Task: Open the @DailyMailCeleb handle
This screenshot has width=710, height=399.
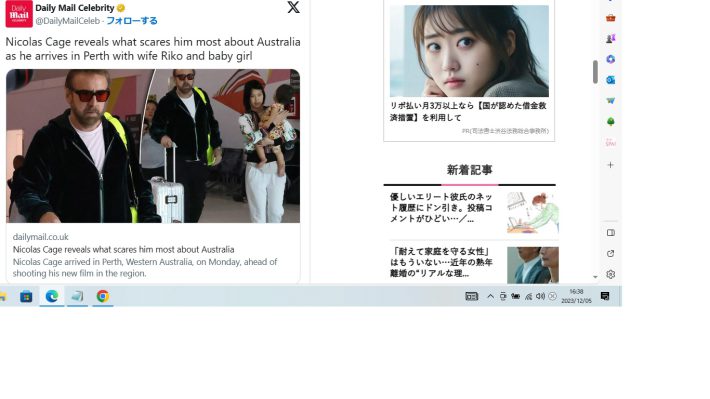Action: click(67, 21)
